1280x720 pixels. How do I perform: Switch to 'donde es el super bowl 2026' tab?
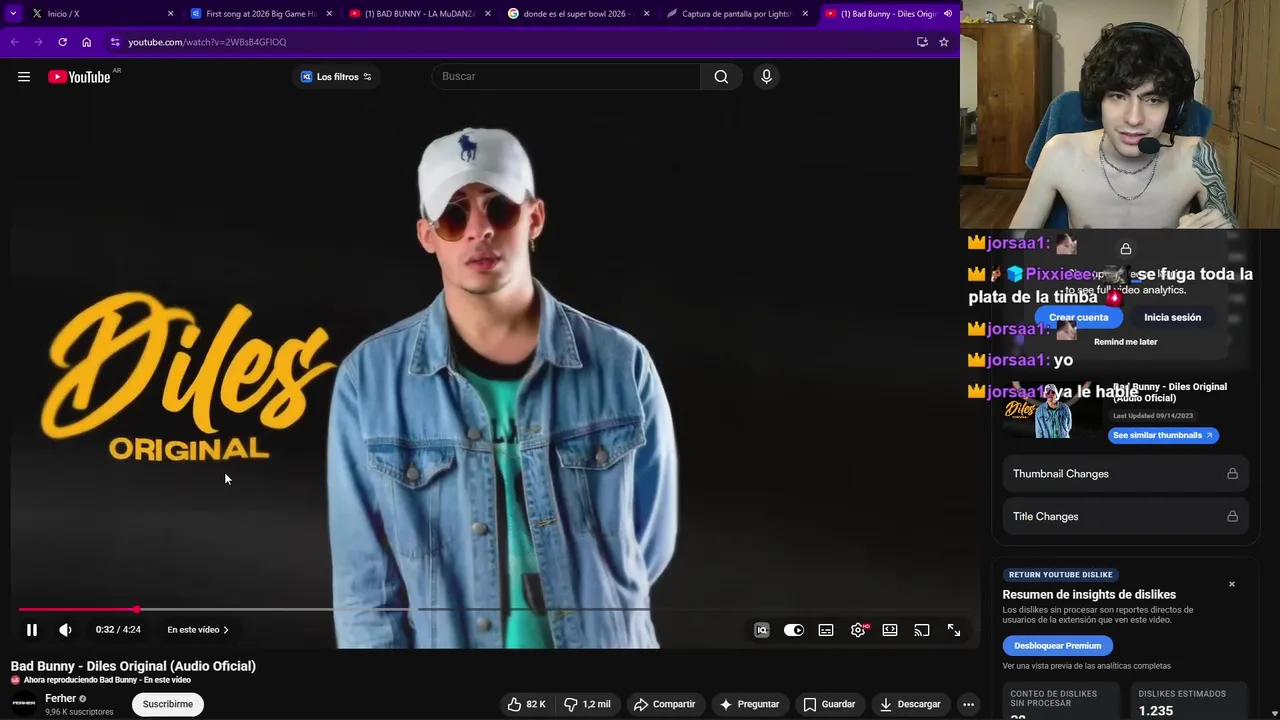click(x=579, y=14)
